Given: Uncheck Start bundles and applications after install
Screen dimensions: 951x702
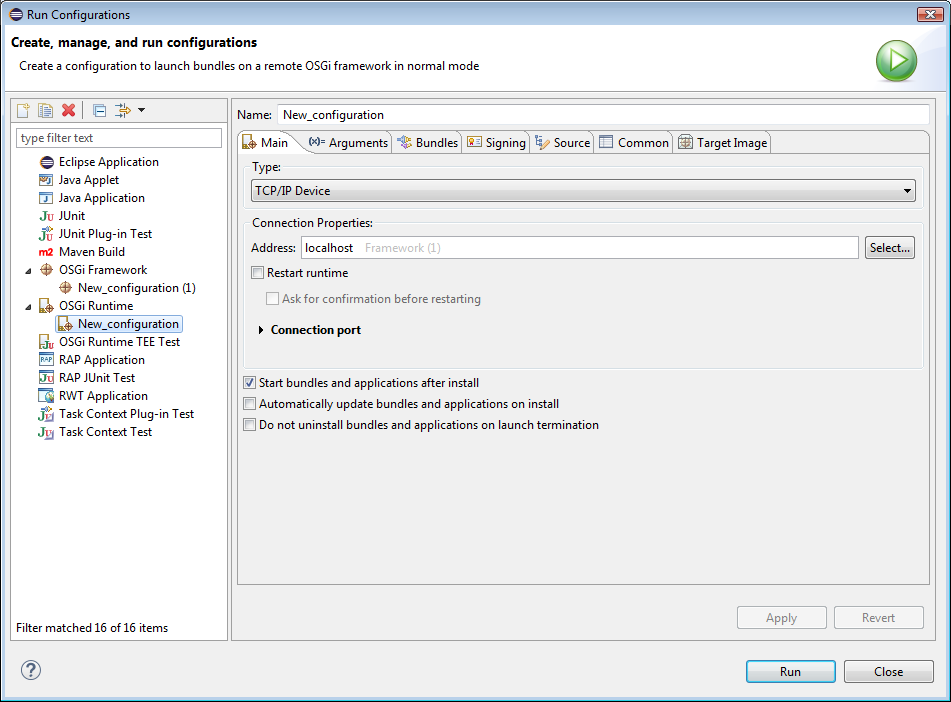Looking at the screenshot, I should (x=250, y=383).
